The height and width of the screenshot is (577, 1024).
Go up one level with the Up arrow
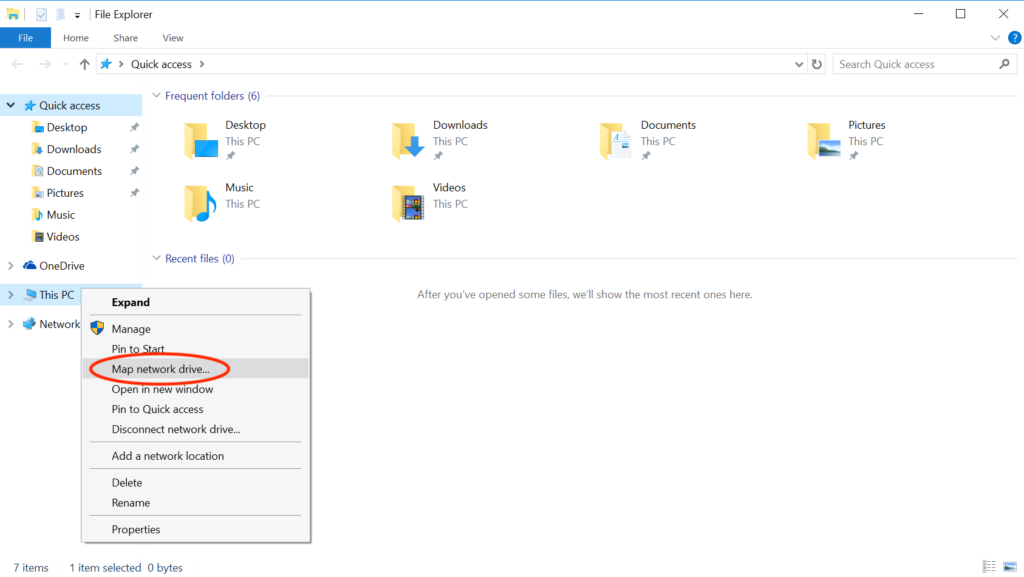[84, 64]
